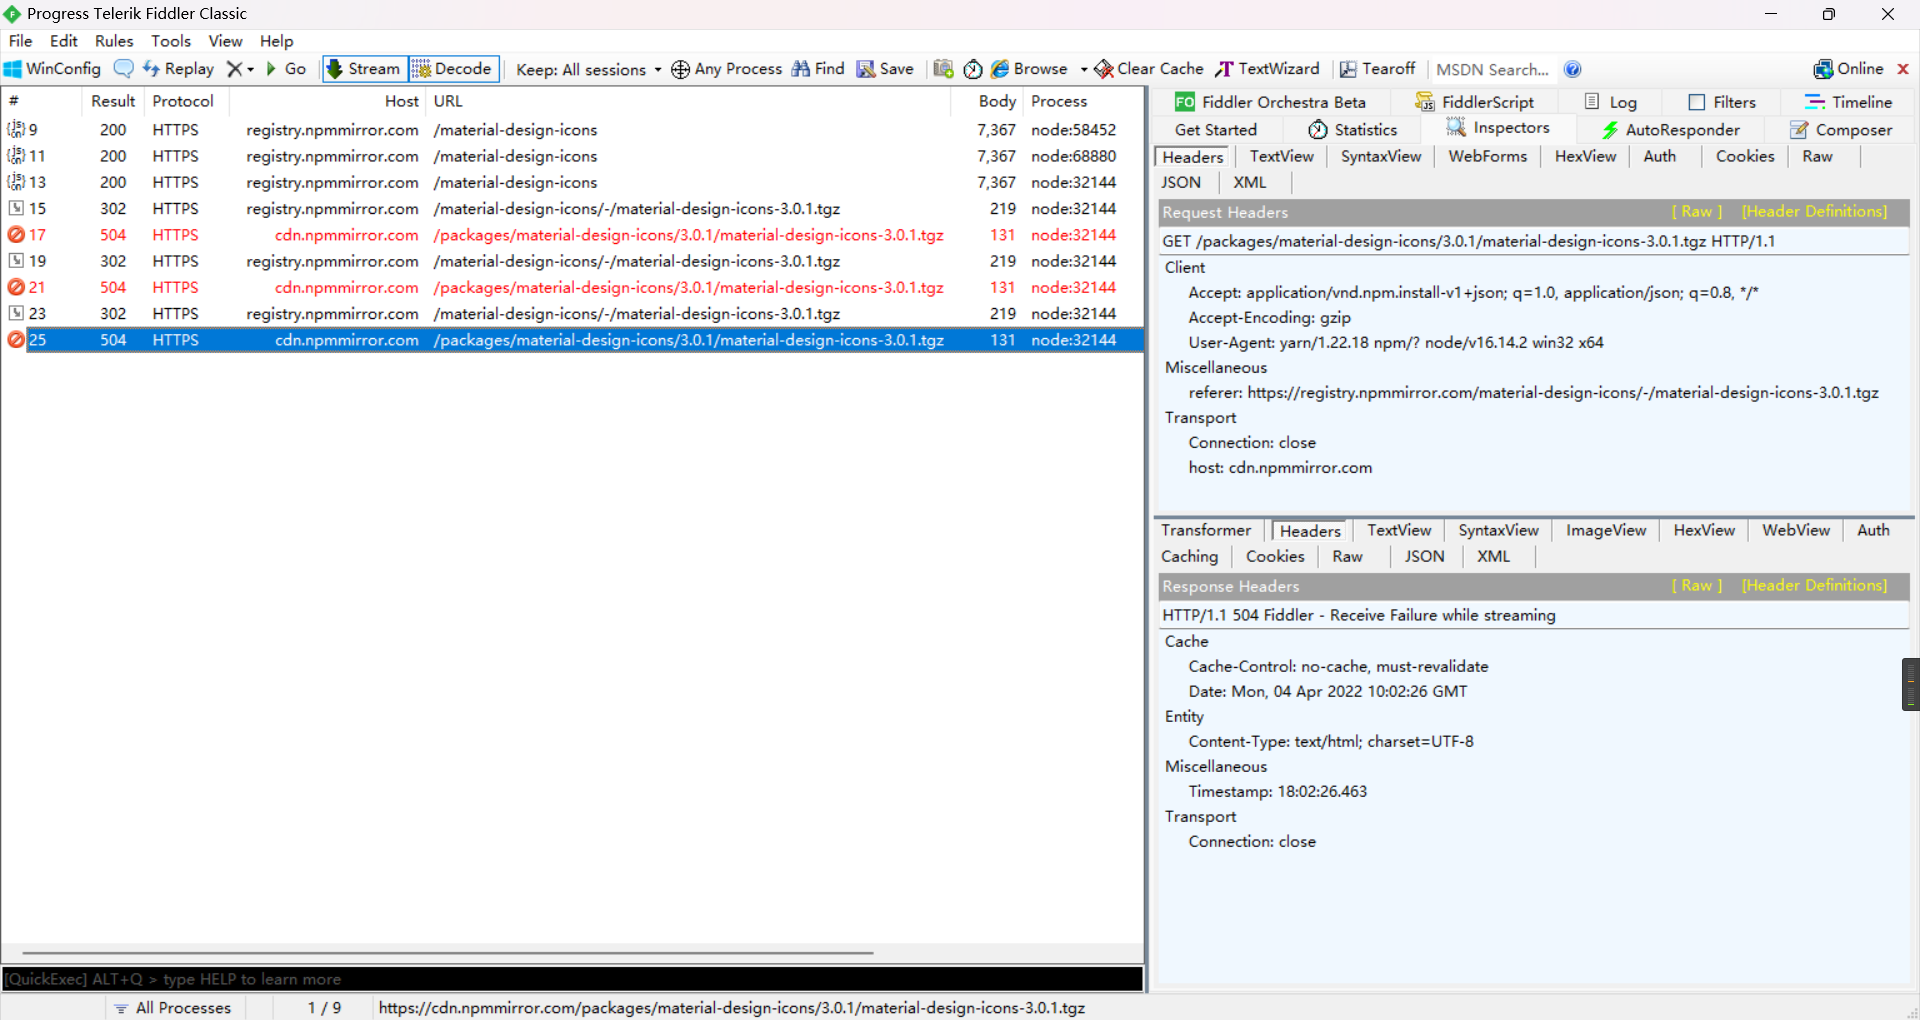
Task: Click Response Headers Header Definitions link
Action: tap(1814, 586)
